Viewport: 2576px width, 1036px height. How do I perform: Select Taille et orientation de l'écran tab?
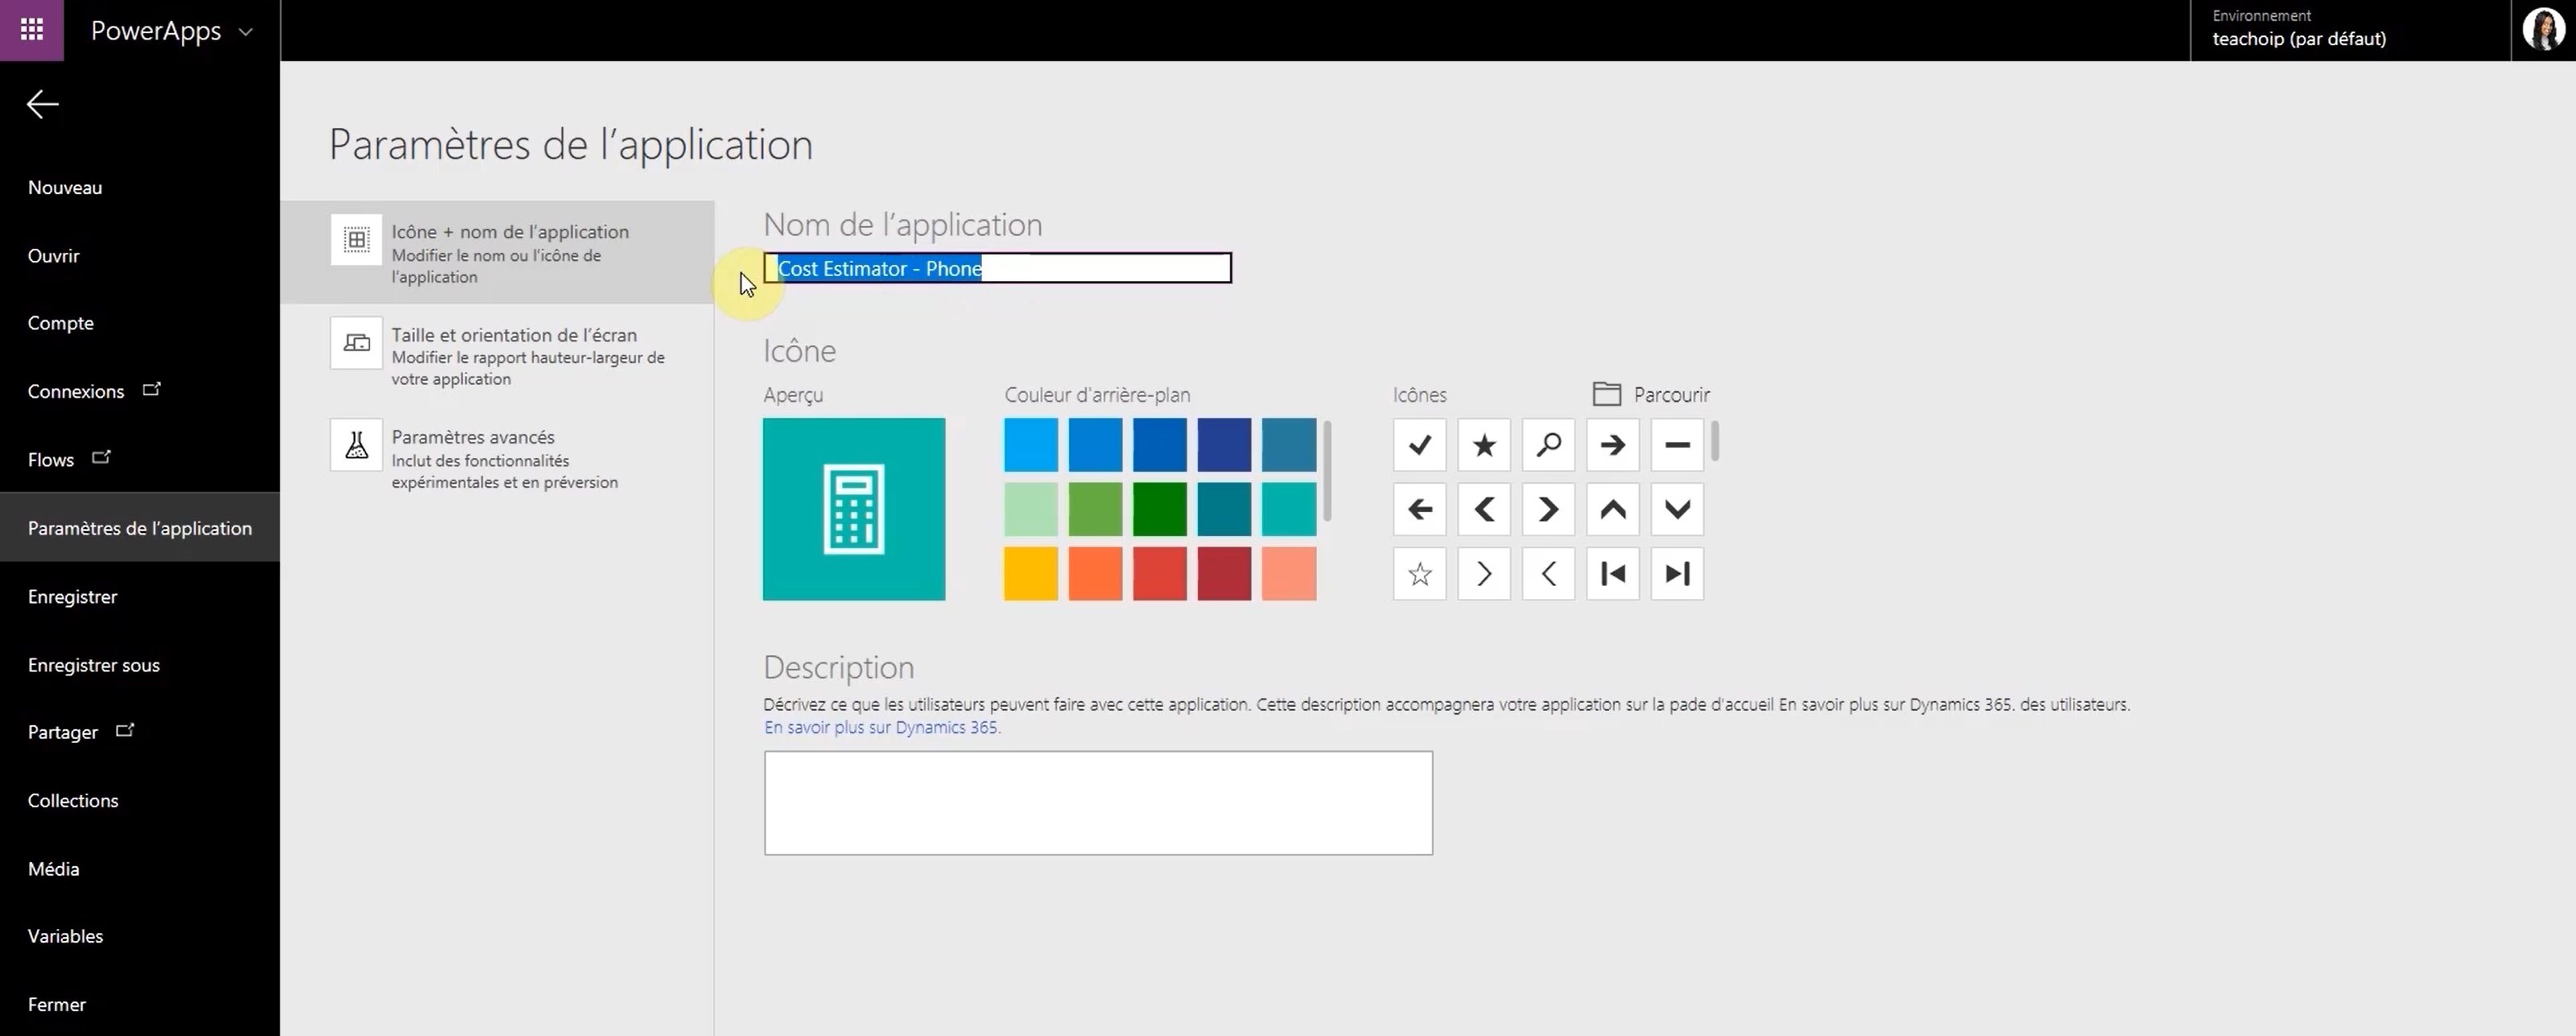(497, 355)
